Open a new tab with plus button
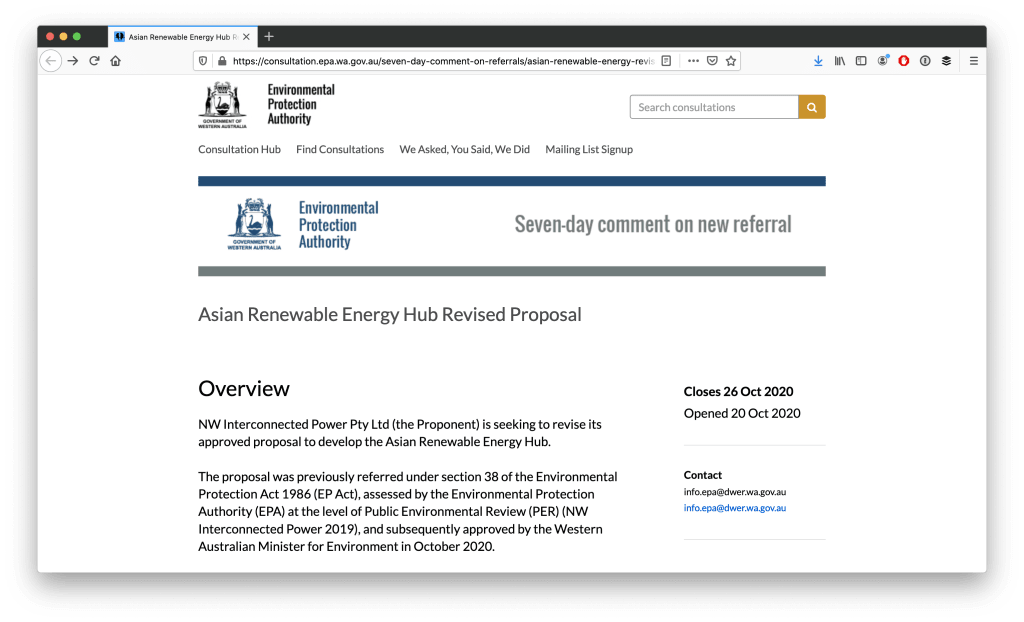 [x=269, y=37]
